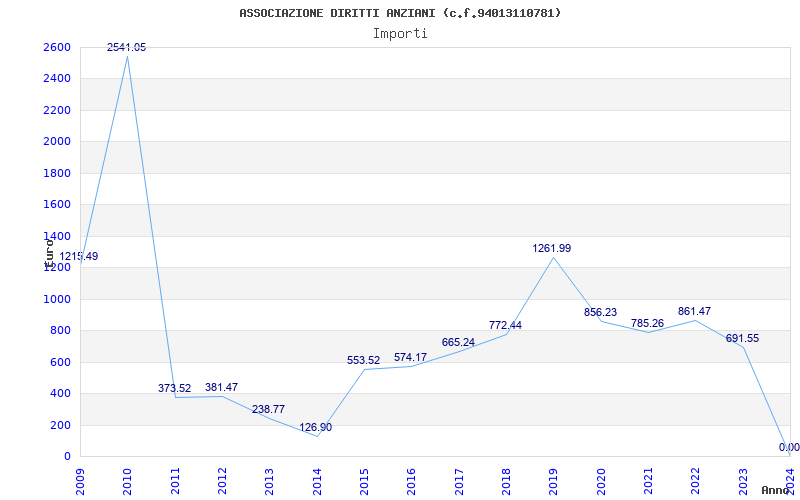Viewport: 800px width, 500px height.
Task: Select the 772.44 data label for 2018
Action: 505,325
